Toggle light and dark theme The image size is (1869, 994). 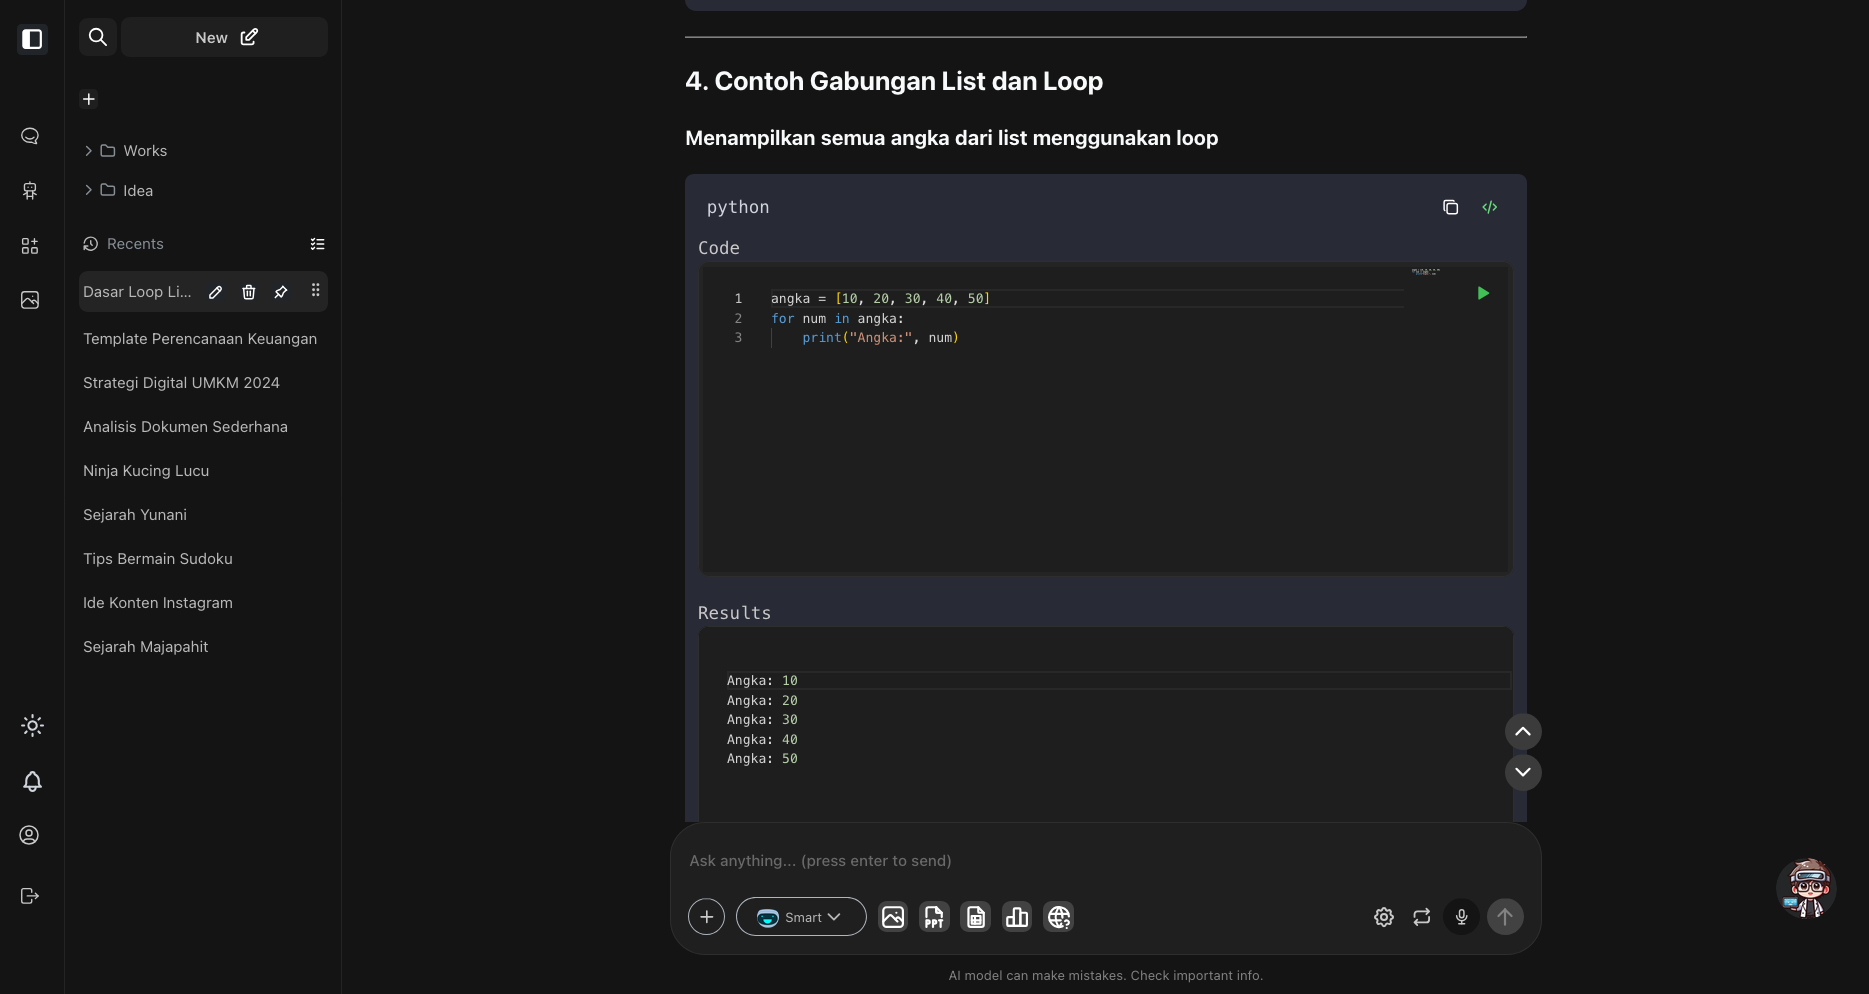[x=32, y=726]
